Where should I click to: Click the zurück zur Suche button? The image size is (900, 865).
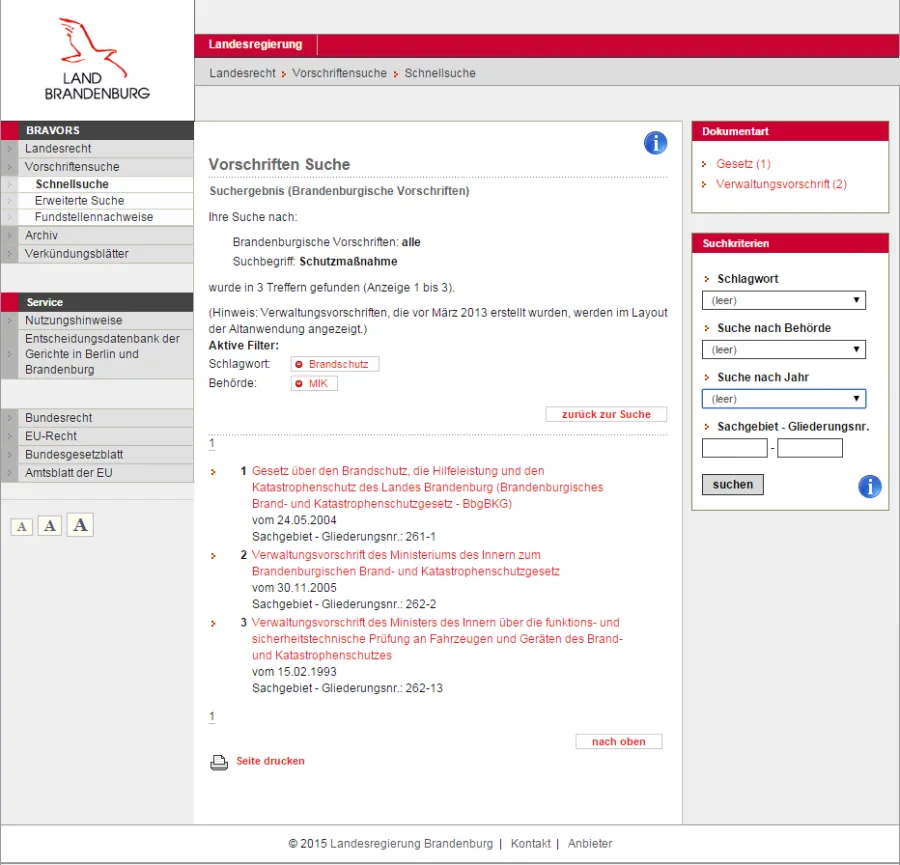point(606,414)
